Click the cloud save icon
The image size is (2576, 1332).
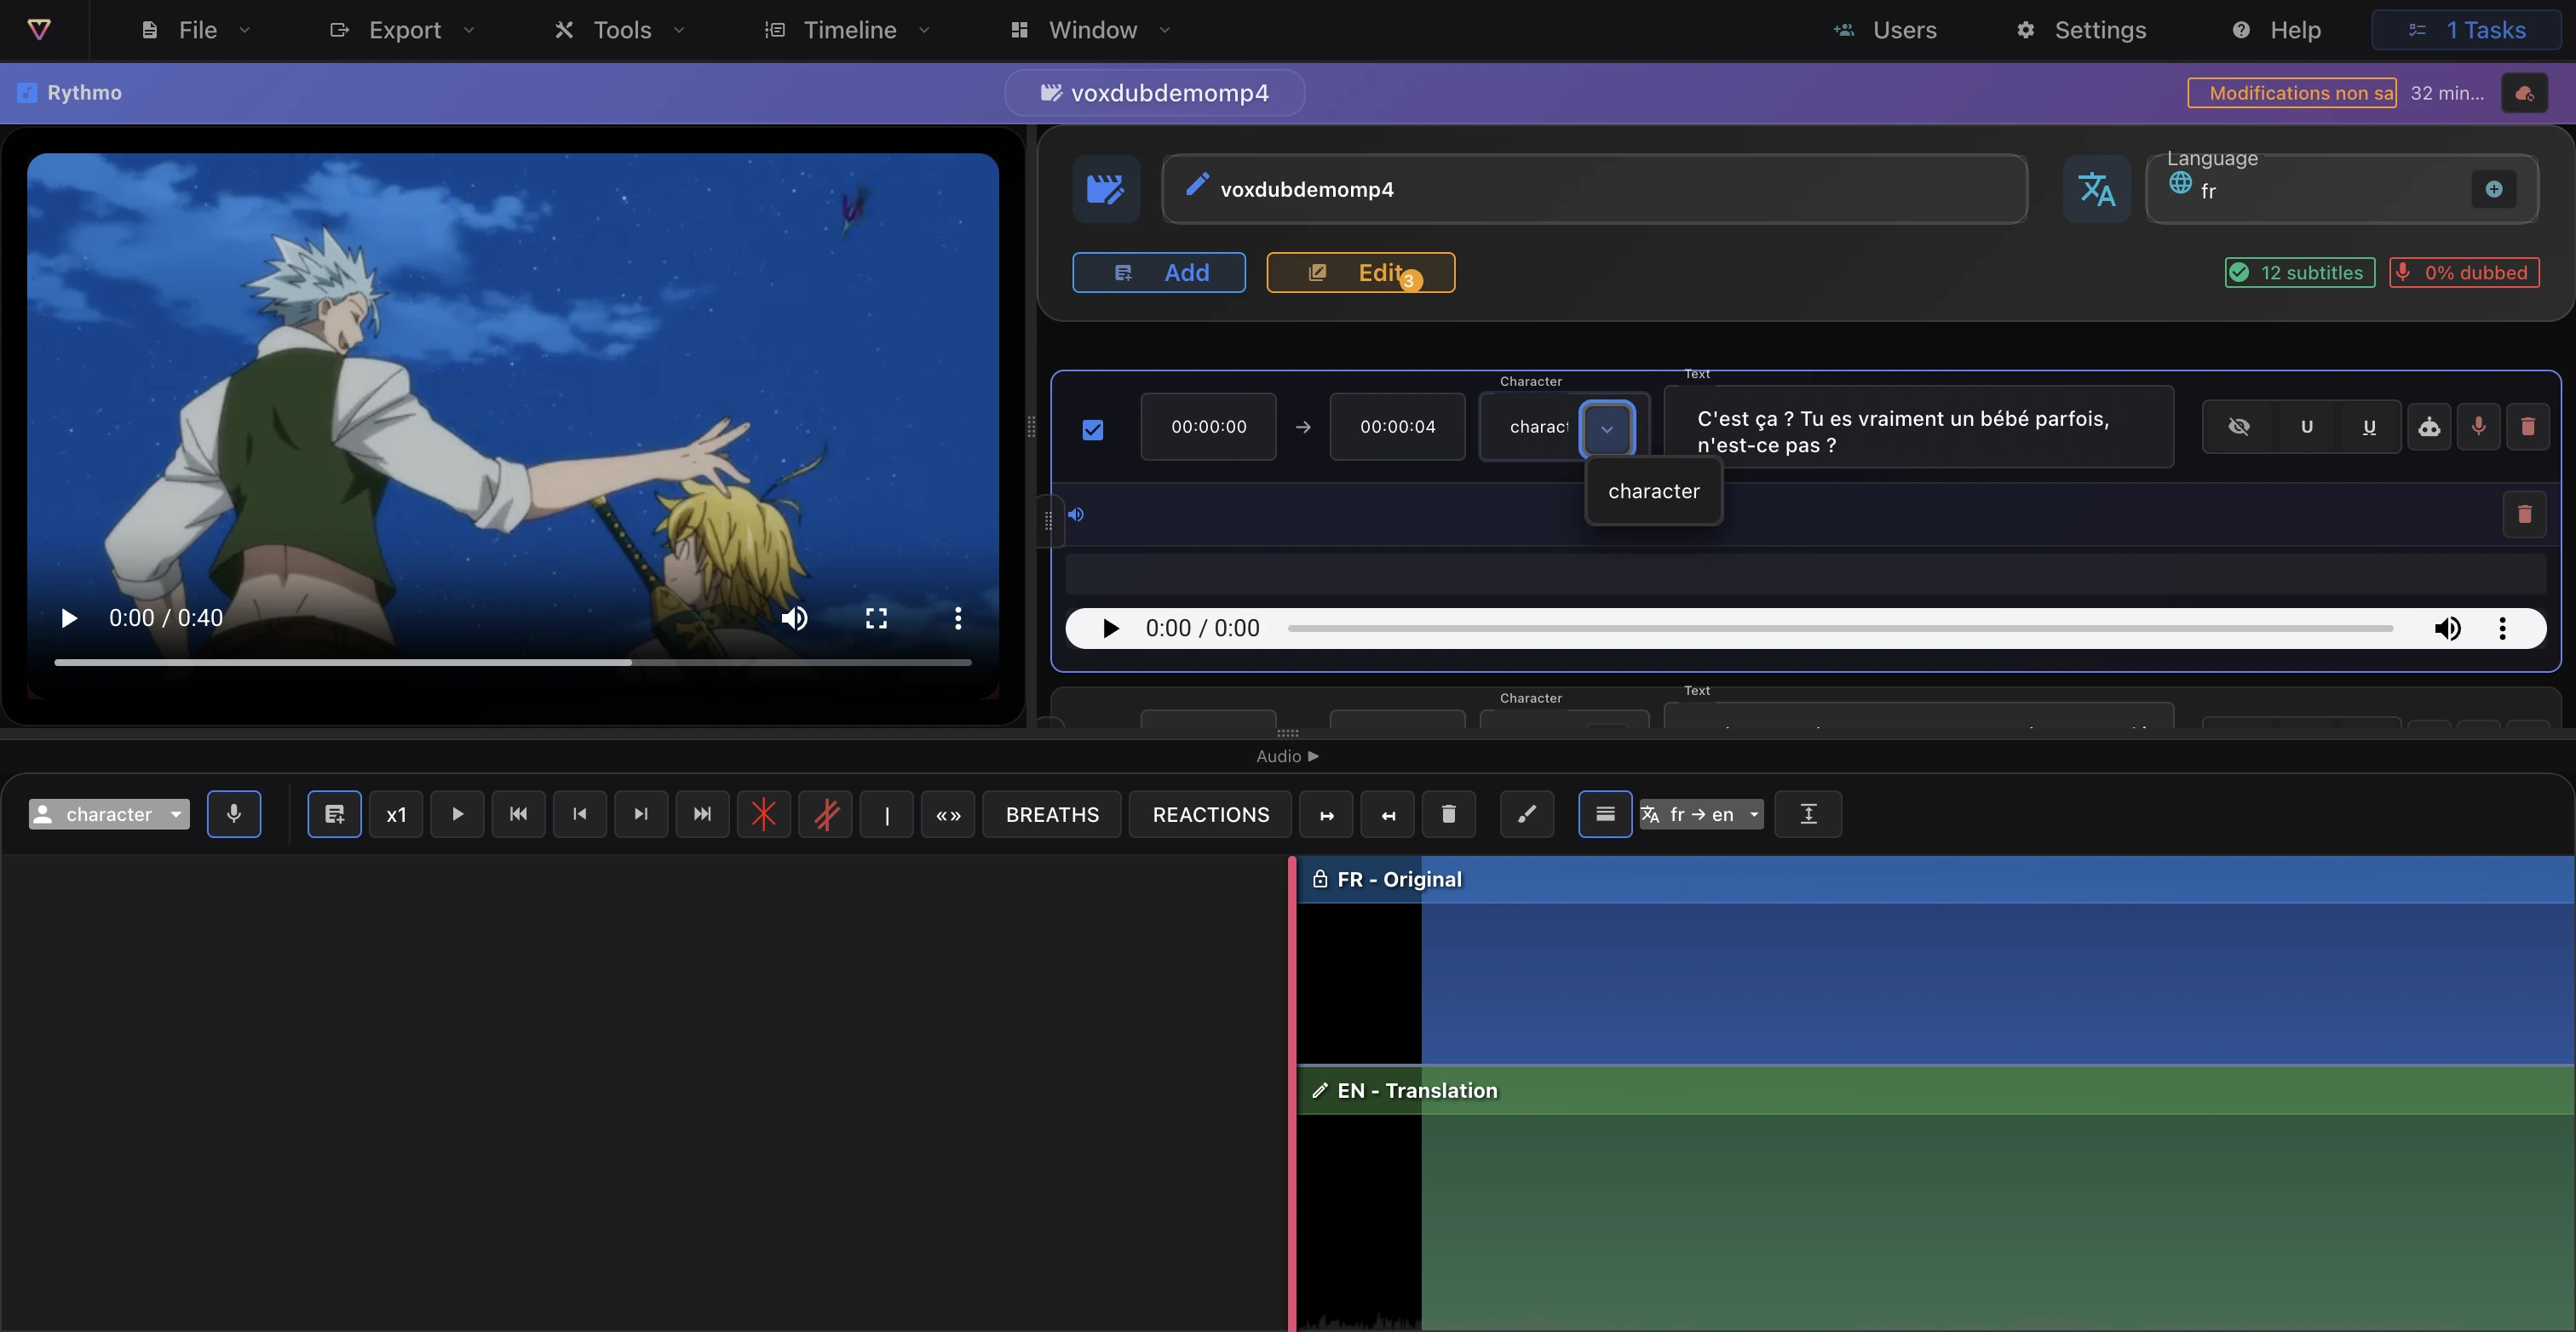point(2524,93)
